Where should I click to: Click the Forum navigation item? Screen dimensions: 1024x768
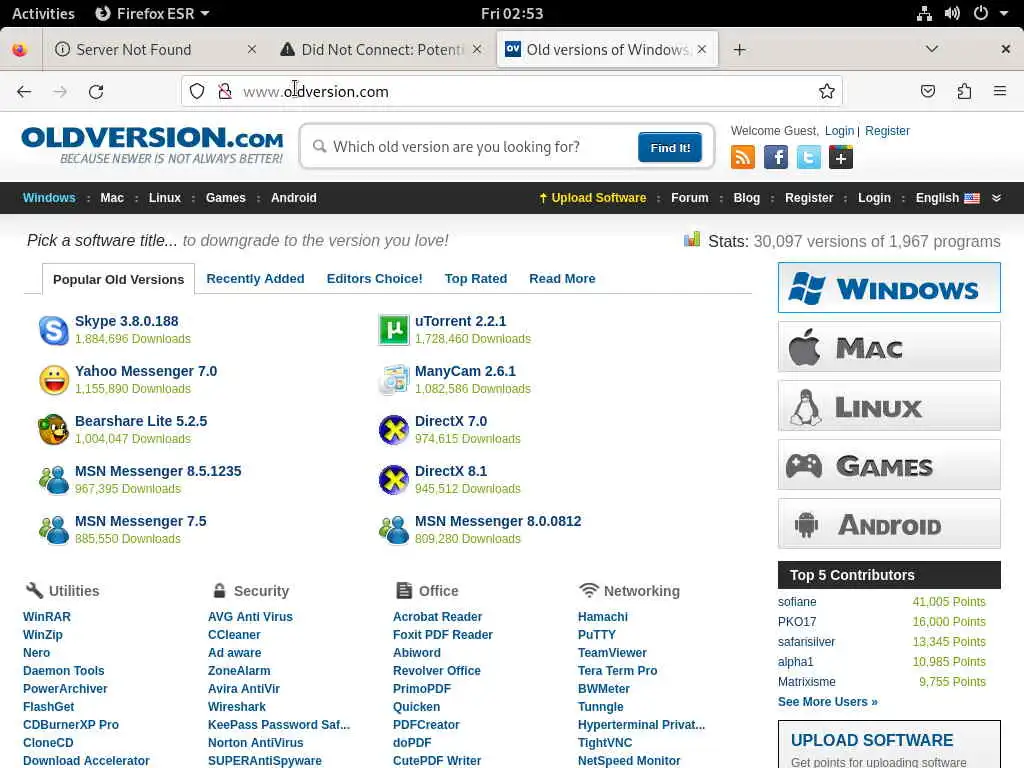point(690,198)
